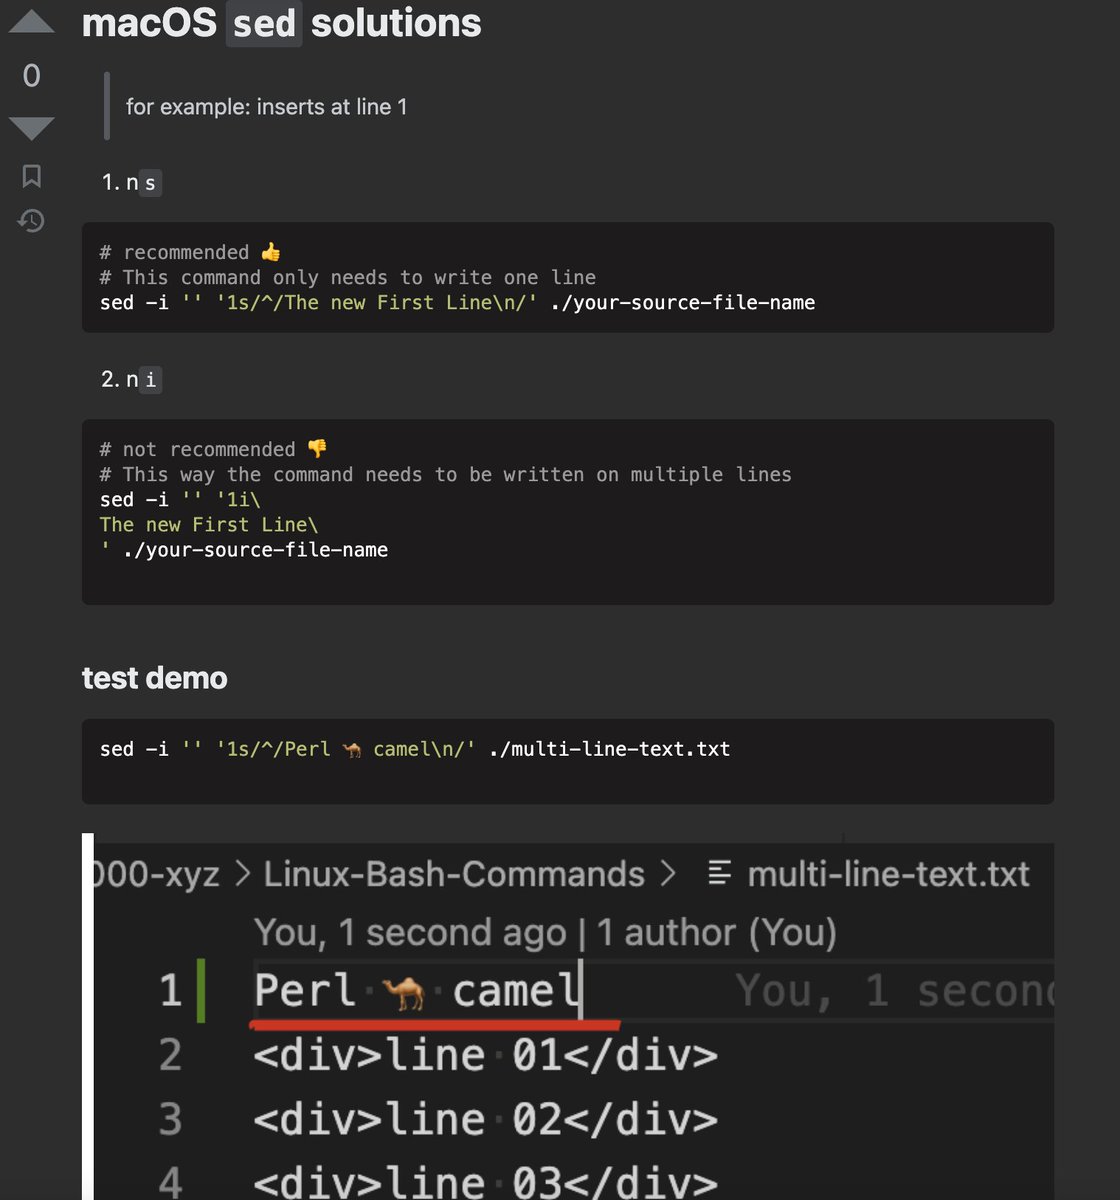Click line number 2 in the editor
Viewport: 1120px width, 1200px height.
tap(170, 1055)
